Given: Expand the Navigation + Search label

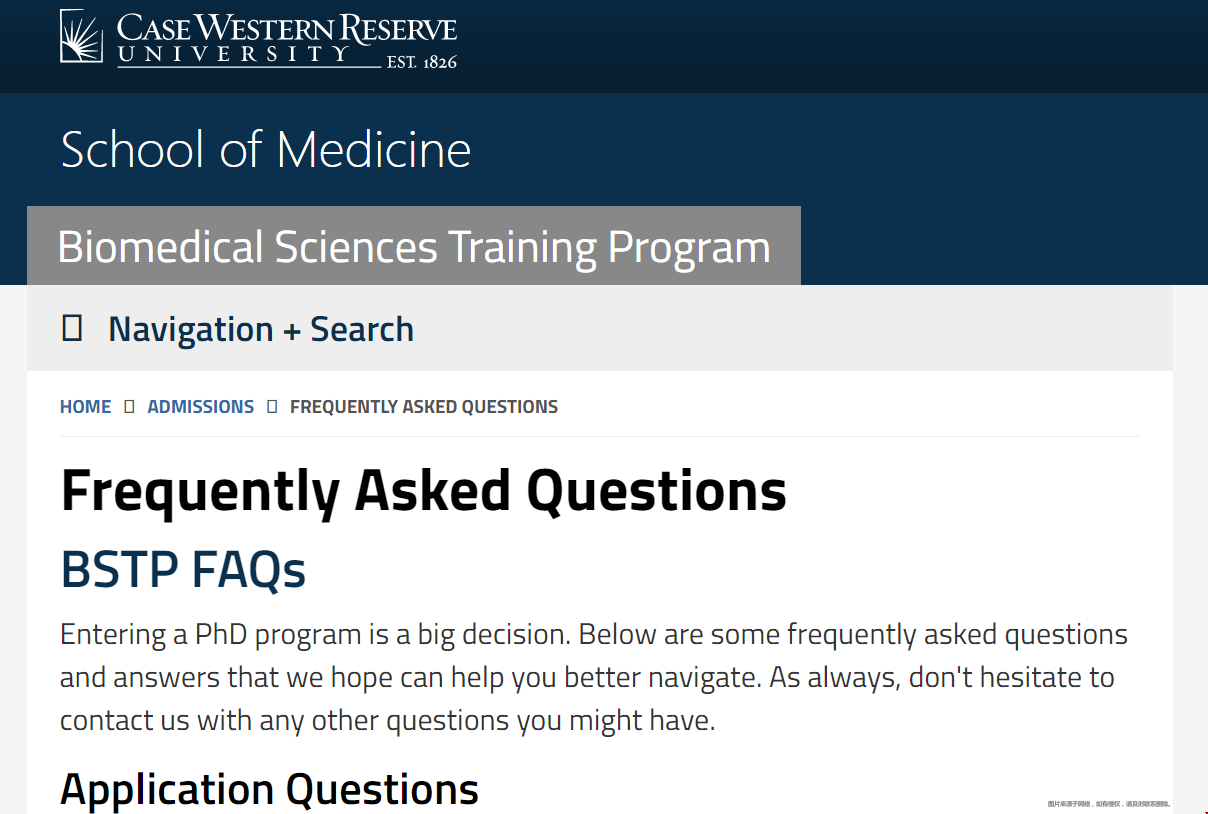Looking at the screenshot, I should pos(261,329).
